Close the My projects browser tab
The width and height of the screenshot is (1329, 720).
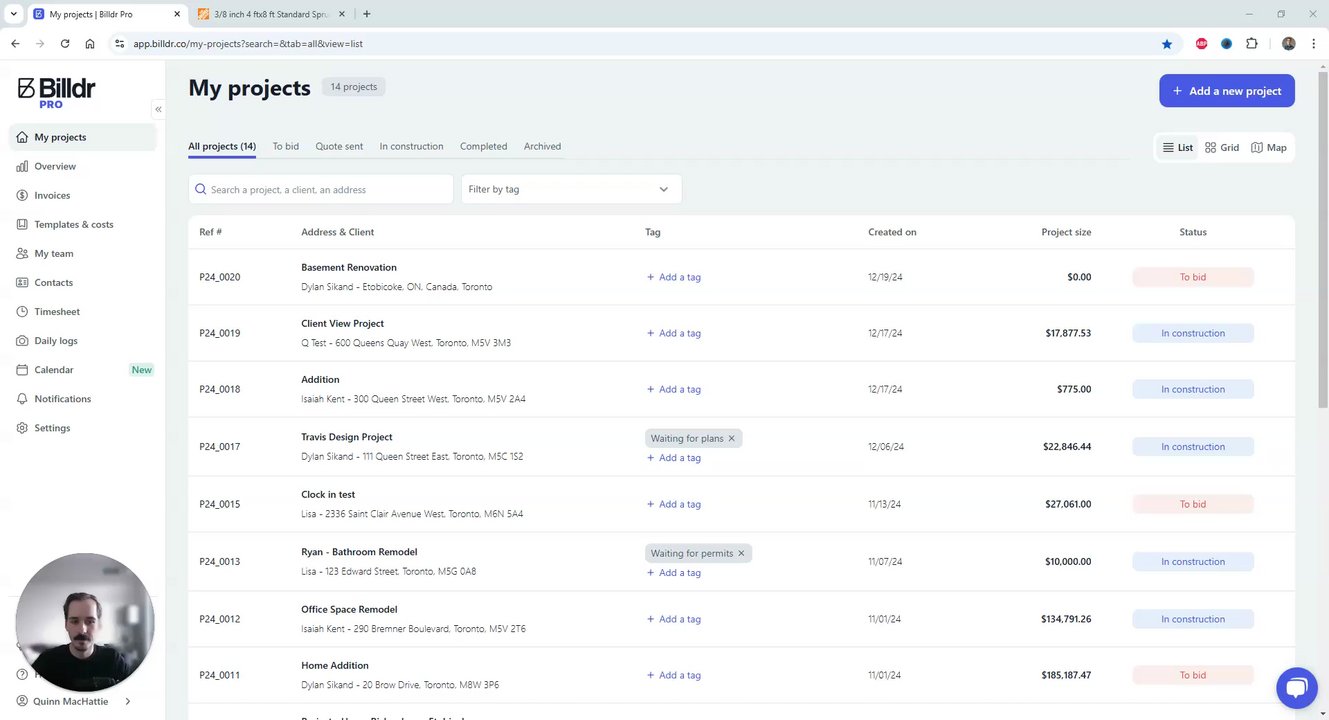[175, 14]
